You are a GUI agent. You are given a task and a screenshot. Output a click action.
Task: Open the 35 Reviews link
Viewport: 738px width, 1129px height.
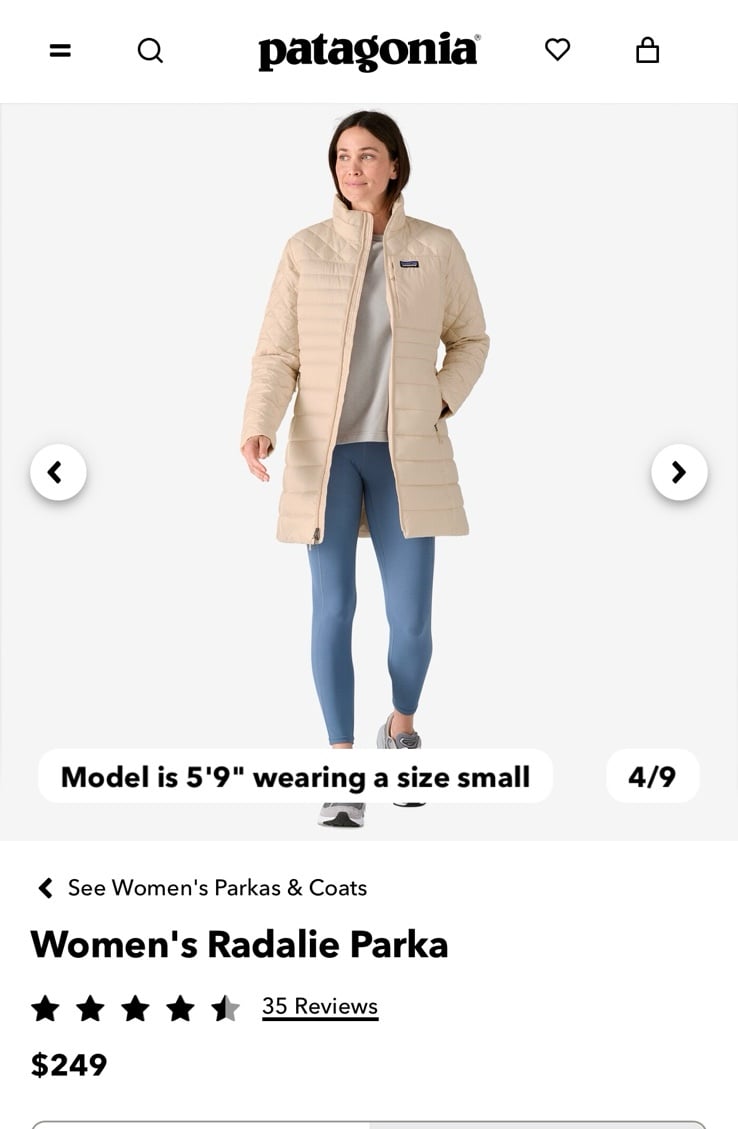(320, 1006)
